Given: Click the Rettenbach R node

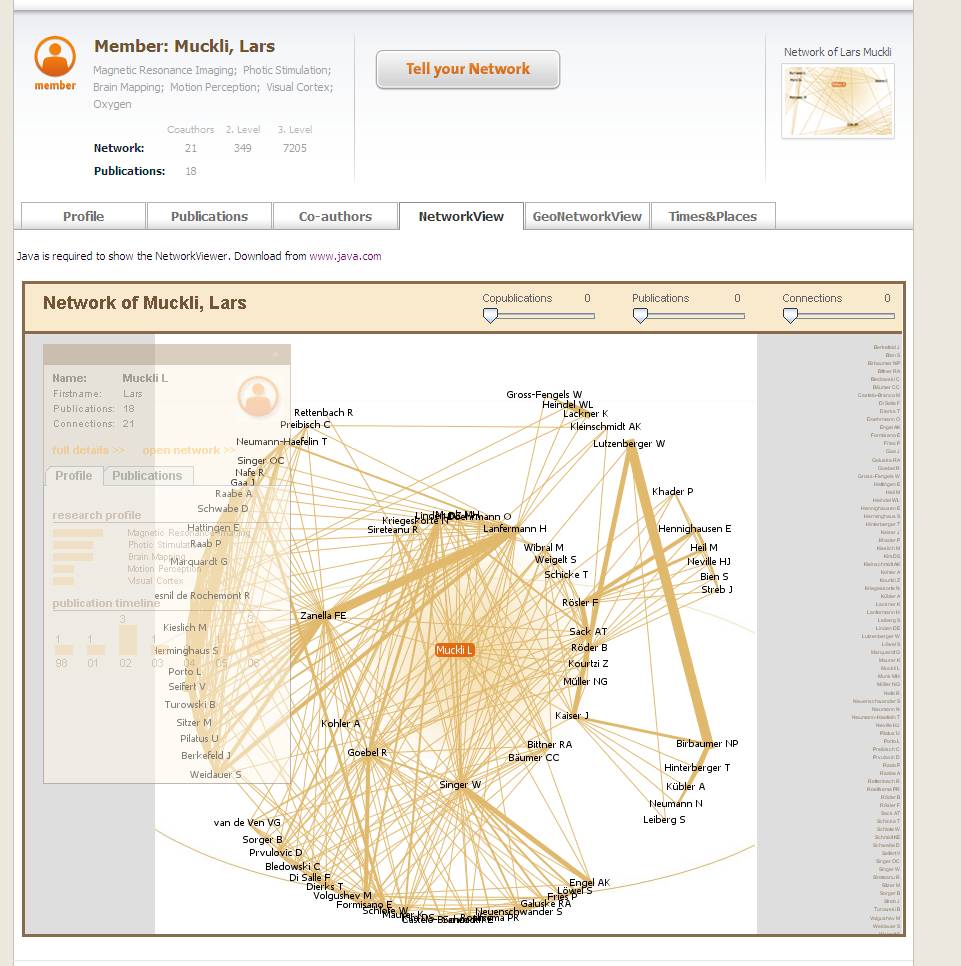Looking at the screenshot, I should click(323, 412).
